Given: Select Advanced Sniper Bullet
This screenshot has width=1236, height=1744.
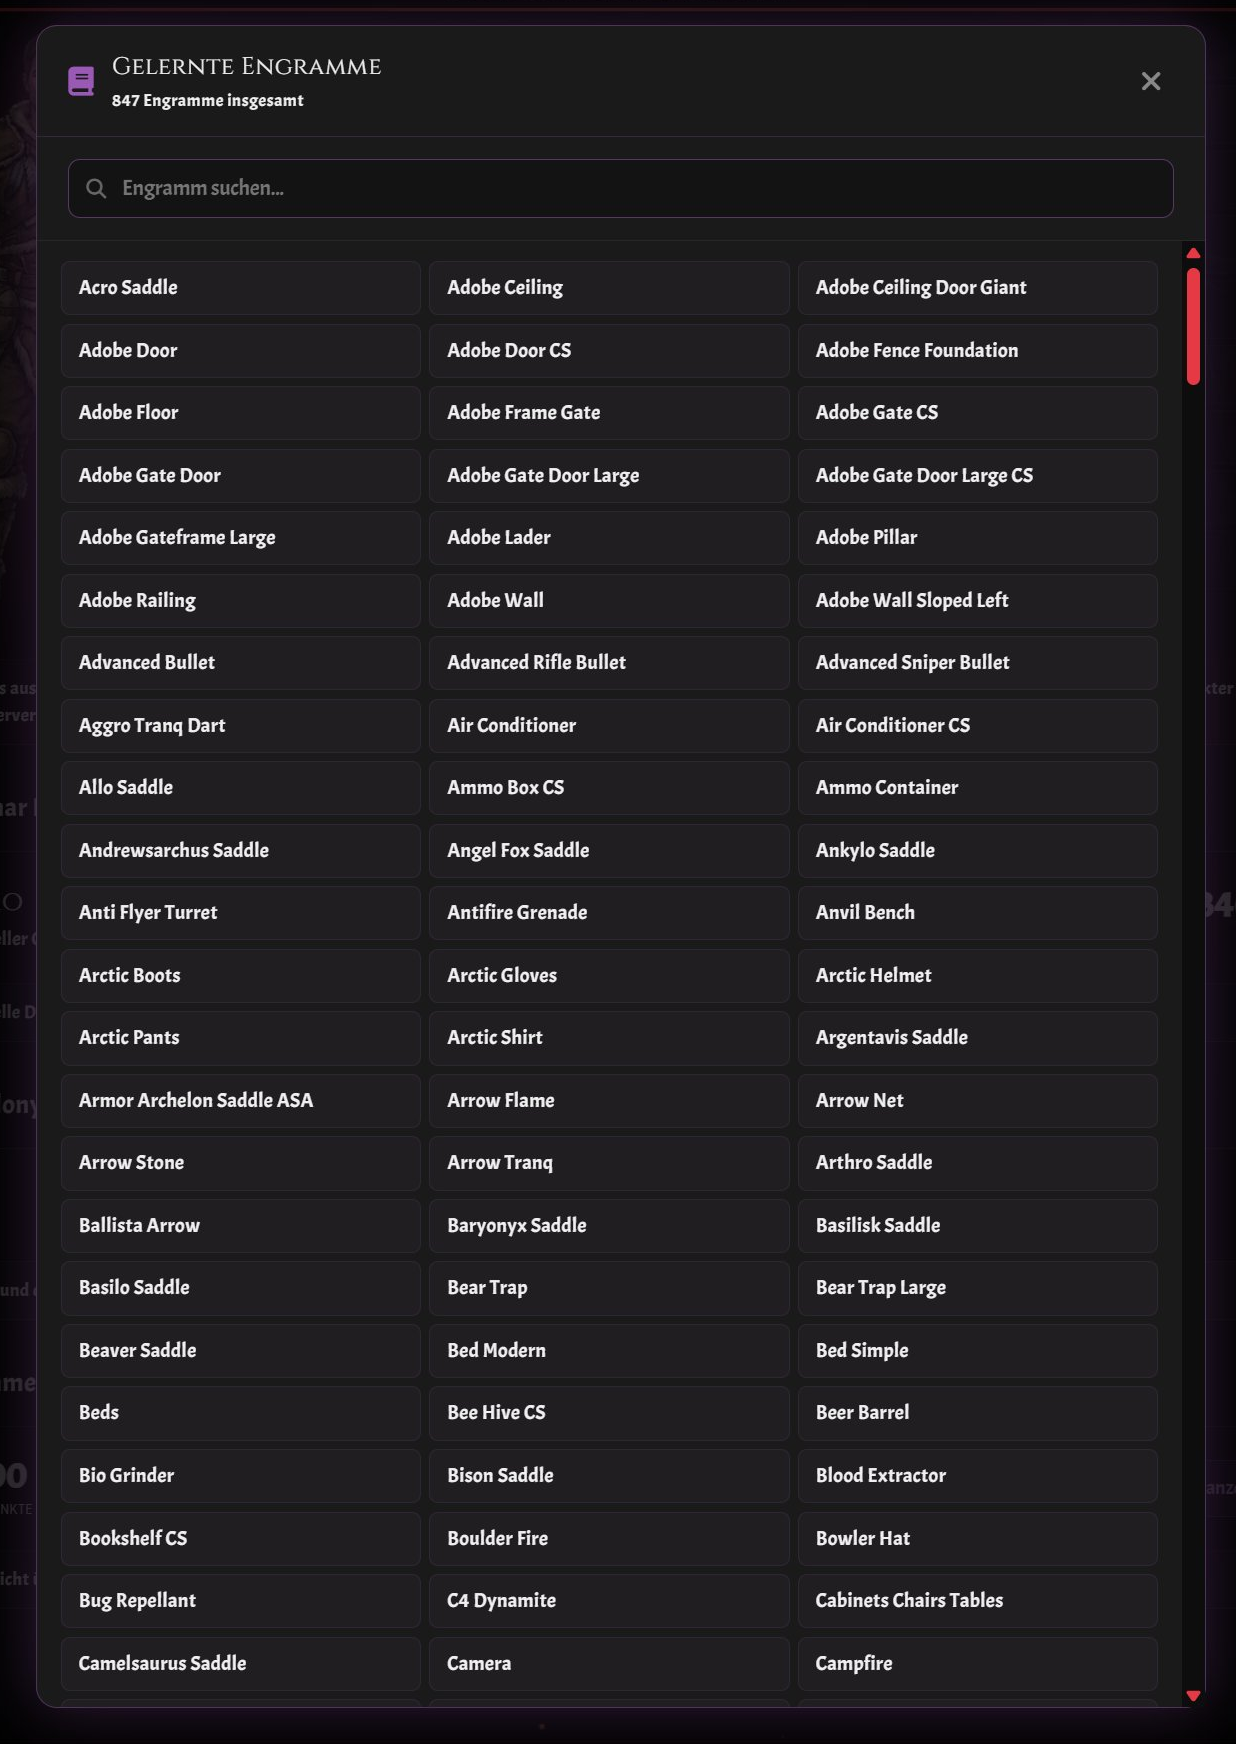Looking at the screenshot, I should [977, 663].
